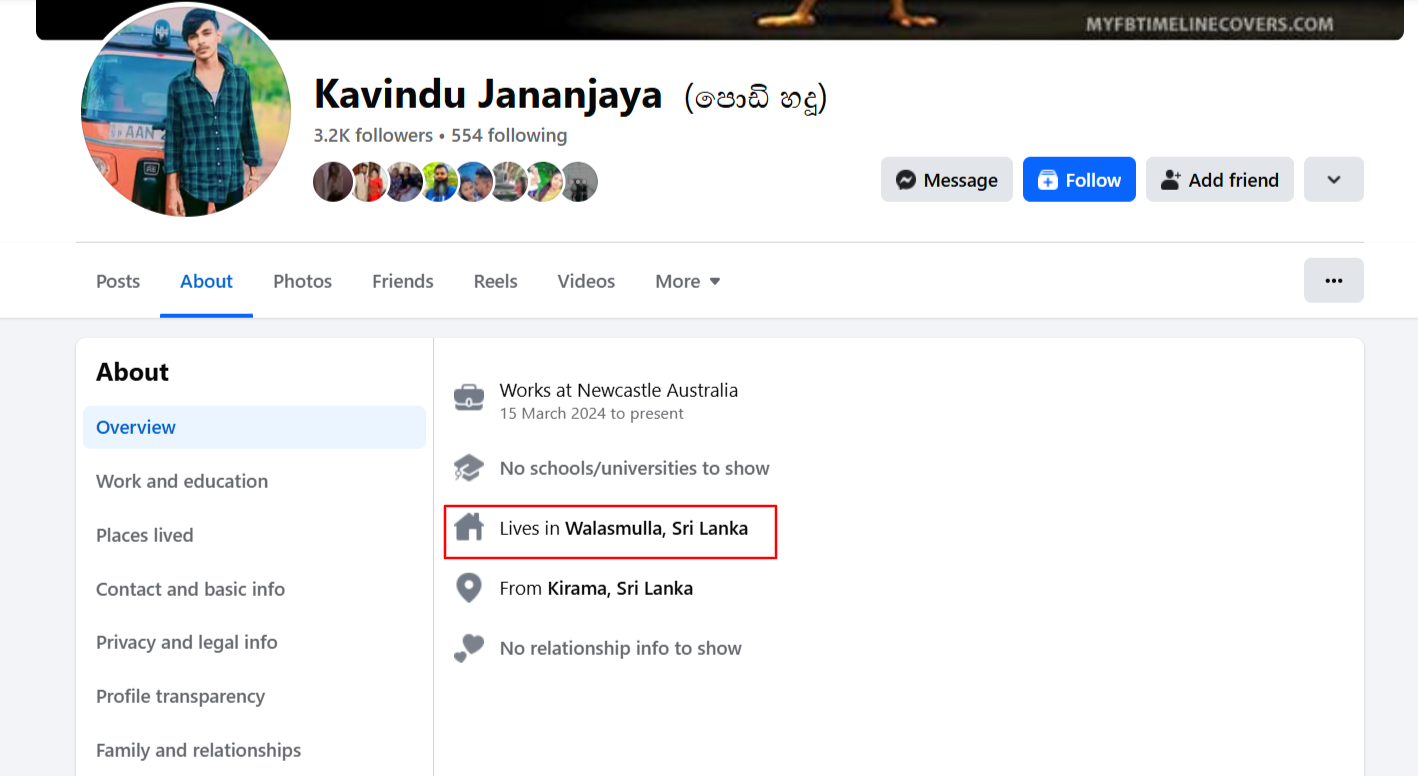The image size is (1418, 776).
Task: Switch to the Posts tab
Action: pyautogui.click(x=118, y=281)
